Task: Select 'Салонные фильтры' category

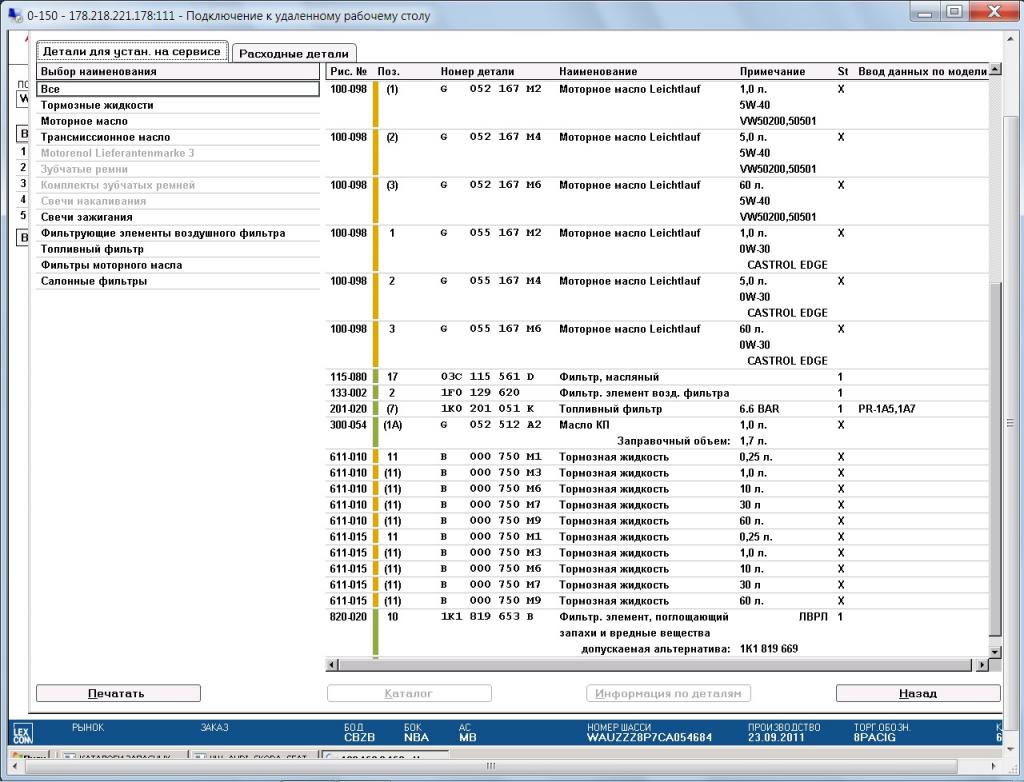Action: click(x=178, y=281)
